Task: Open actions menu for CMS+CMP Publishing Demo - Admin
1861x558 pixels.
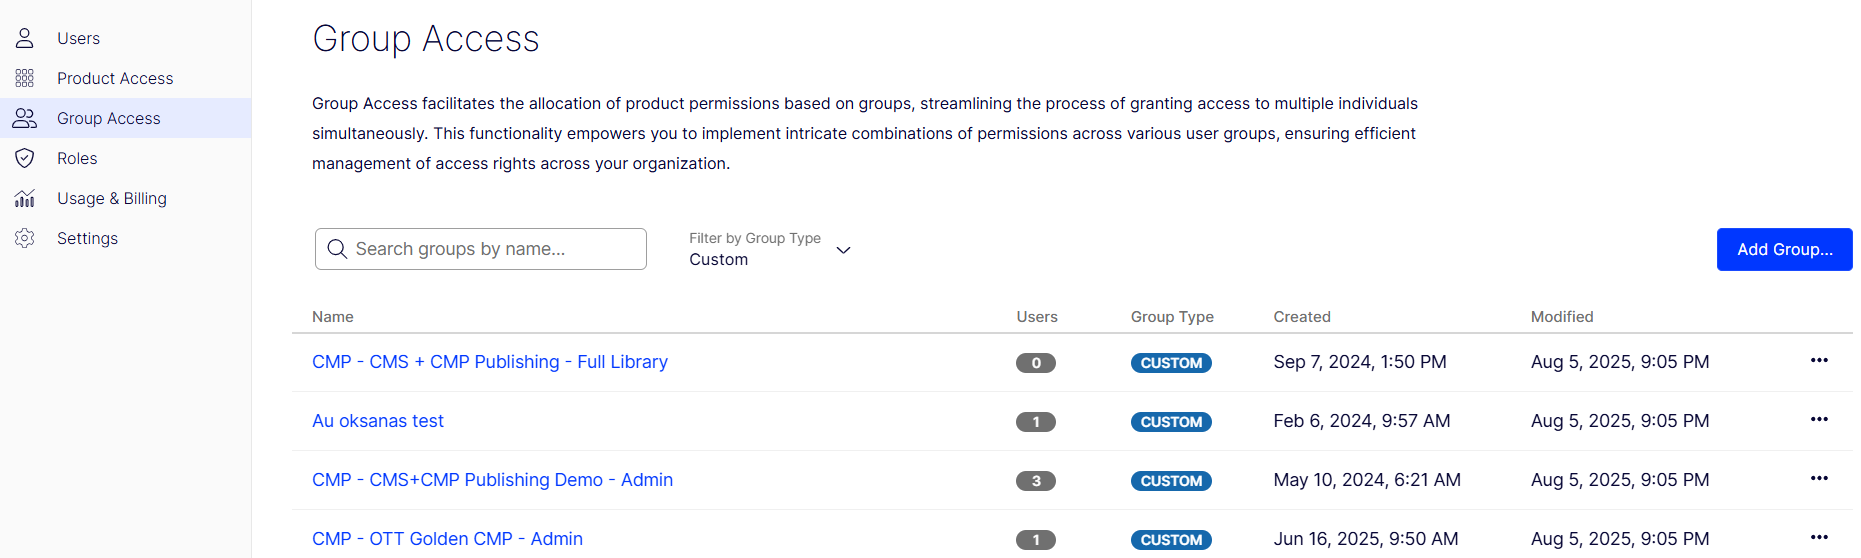Action: (x=1818, y=479)
